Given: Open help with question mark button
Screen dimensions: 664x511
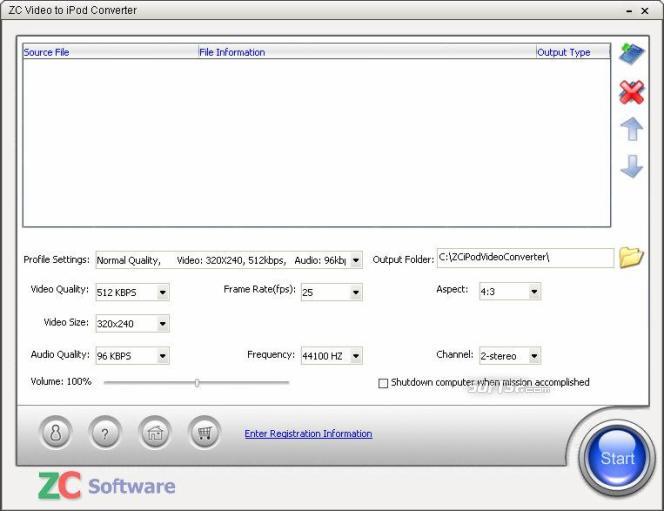Looking at the screenshot, I should pyautogui.click(x=105, y=433).
